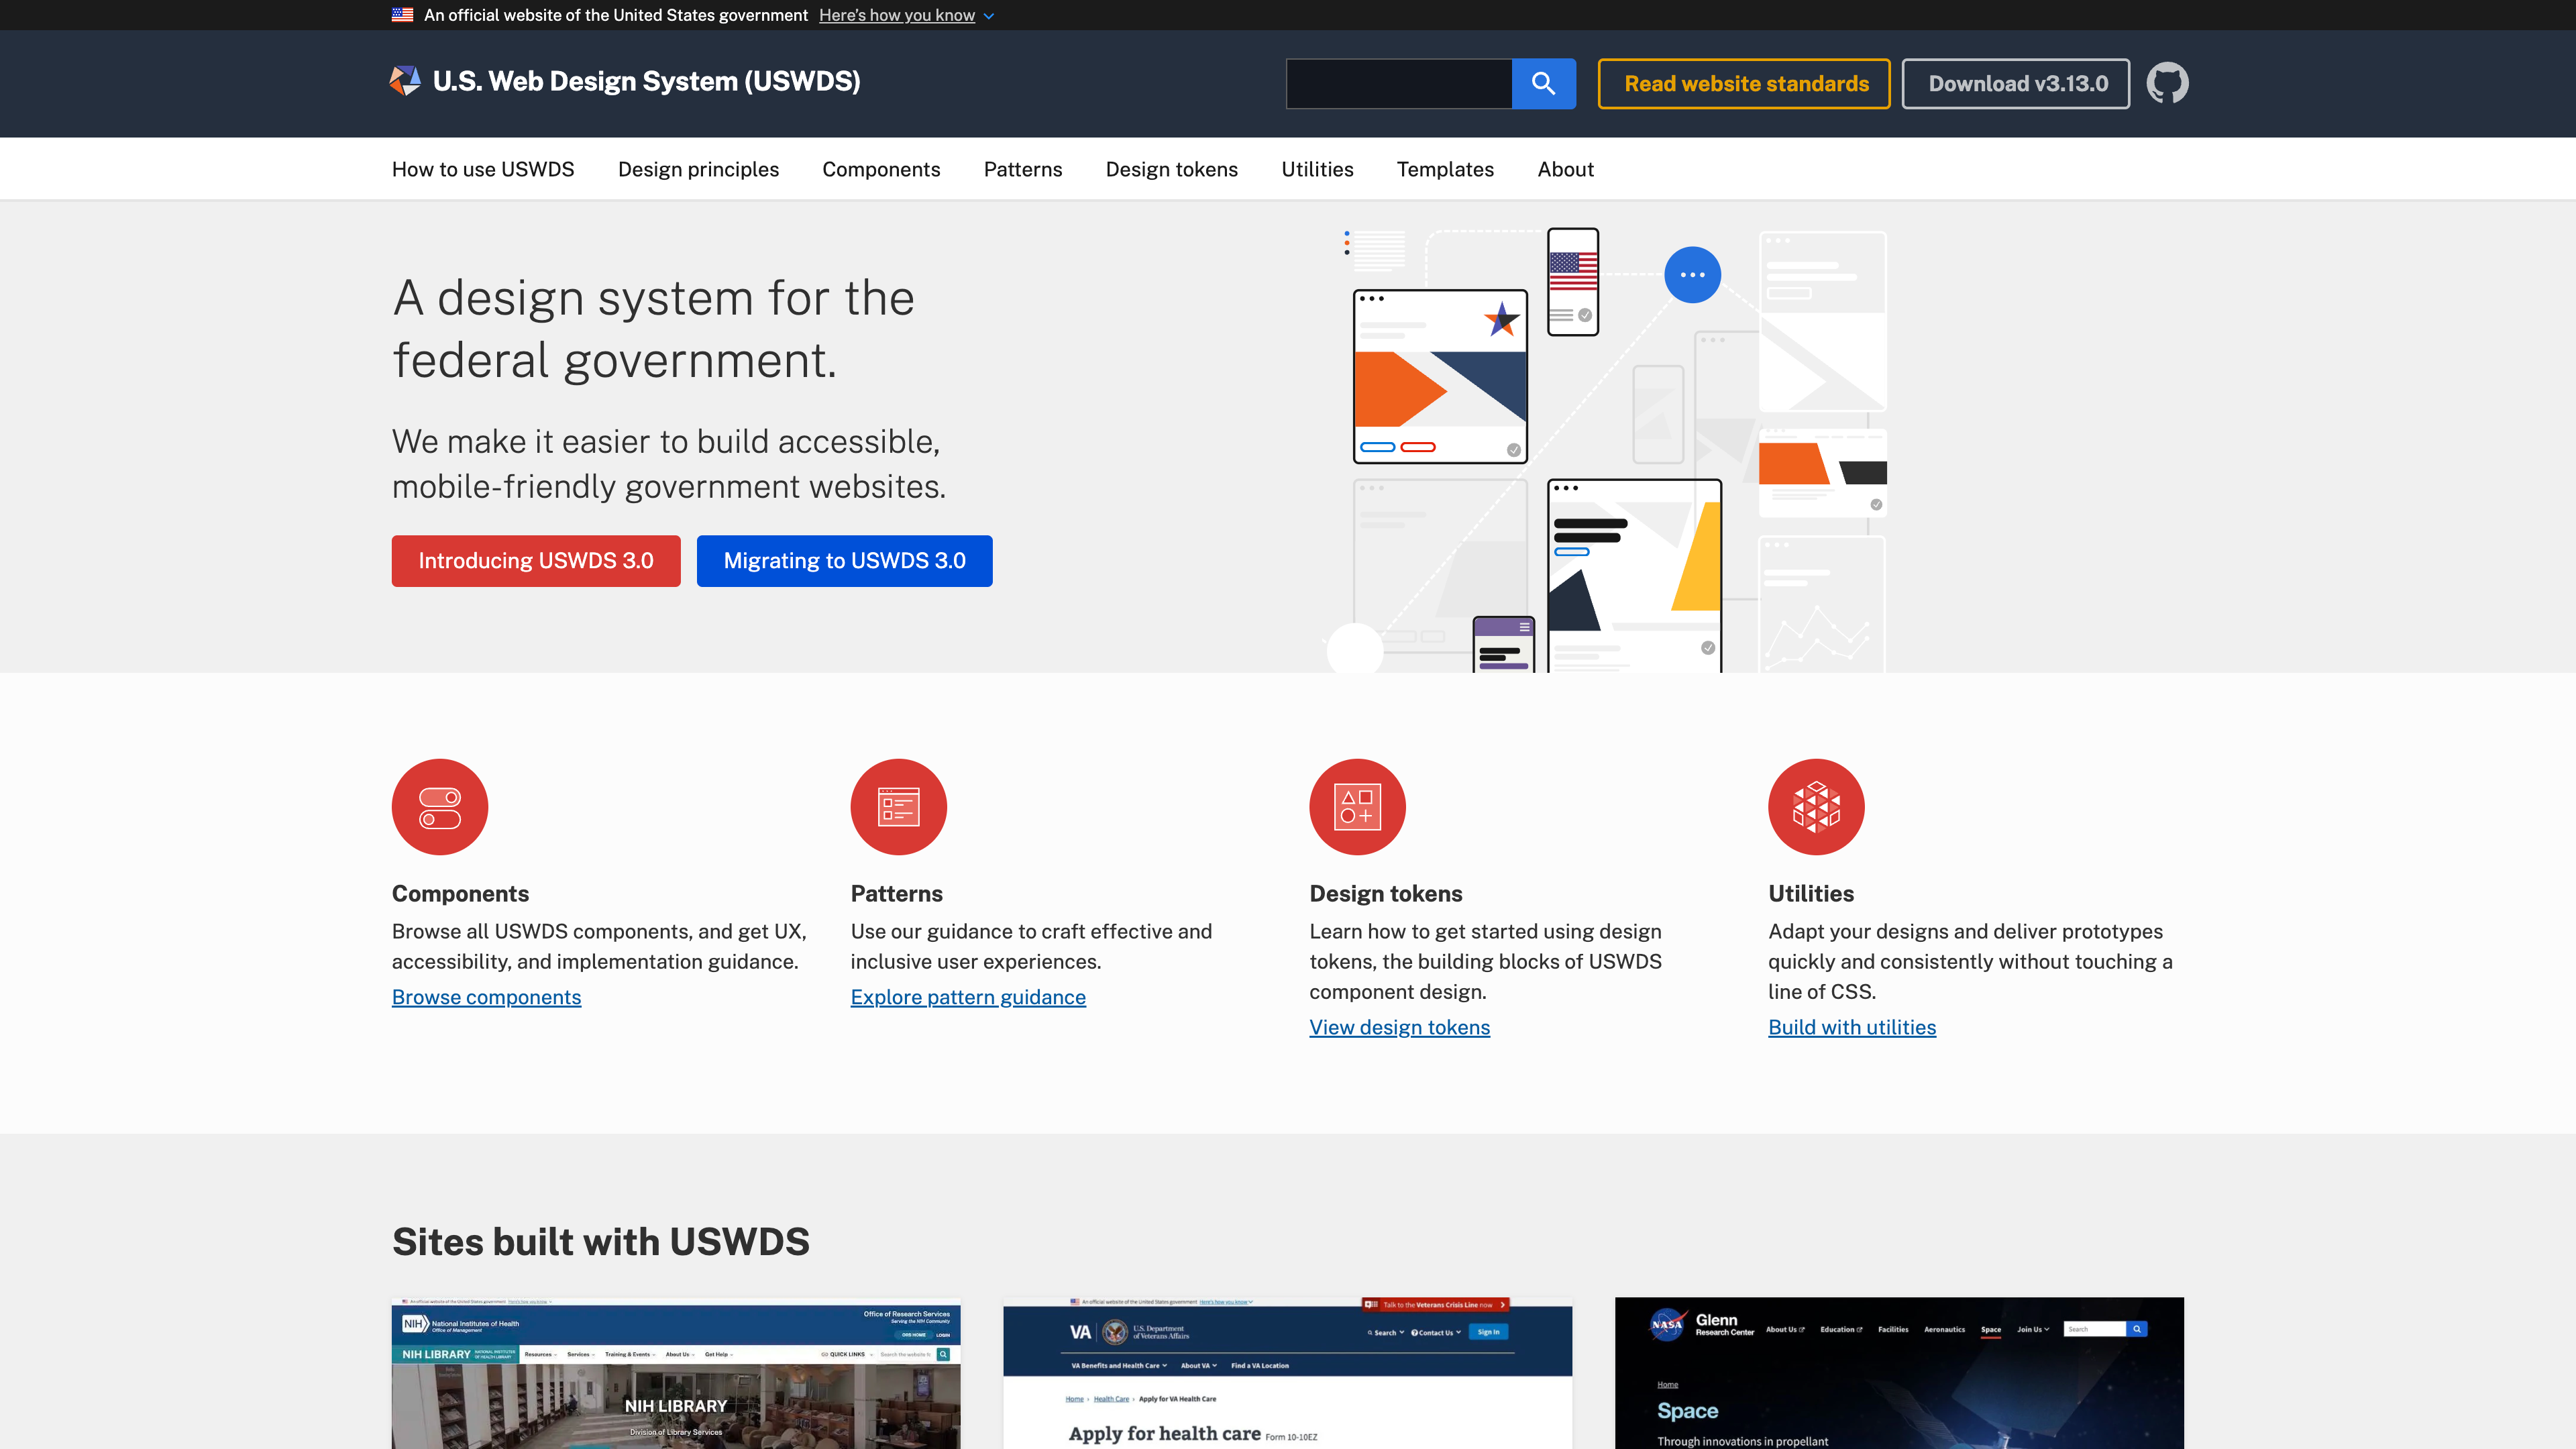Open the Components navigation menu item
Viewport: 2576px width, 1449px height.
point(880,169)
